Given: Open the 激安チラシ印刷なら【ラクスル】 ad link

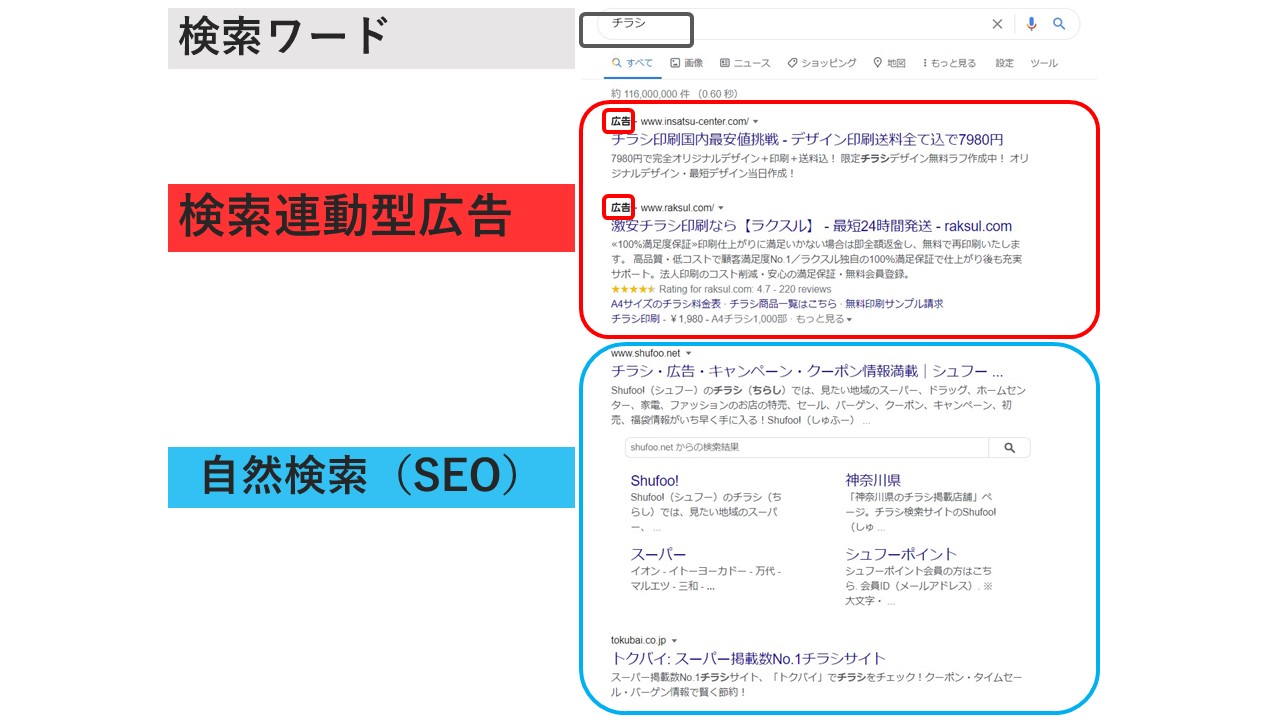Looking at the screenshot, I should point(811,226).
